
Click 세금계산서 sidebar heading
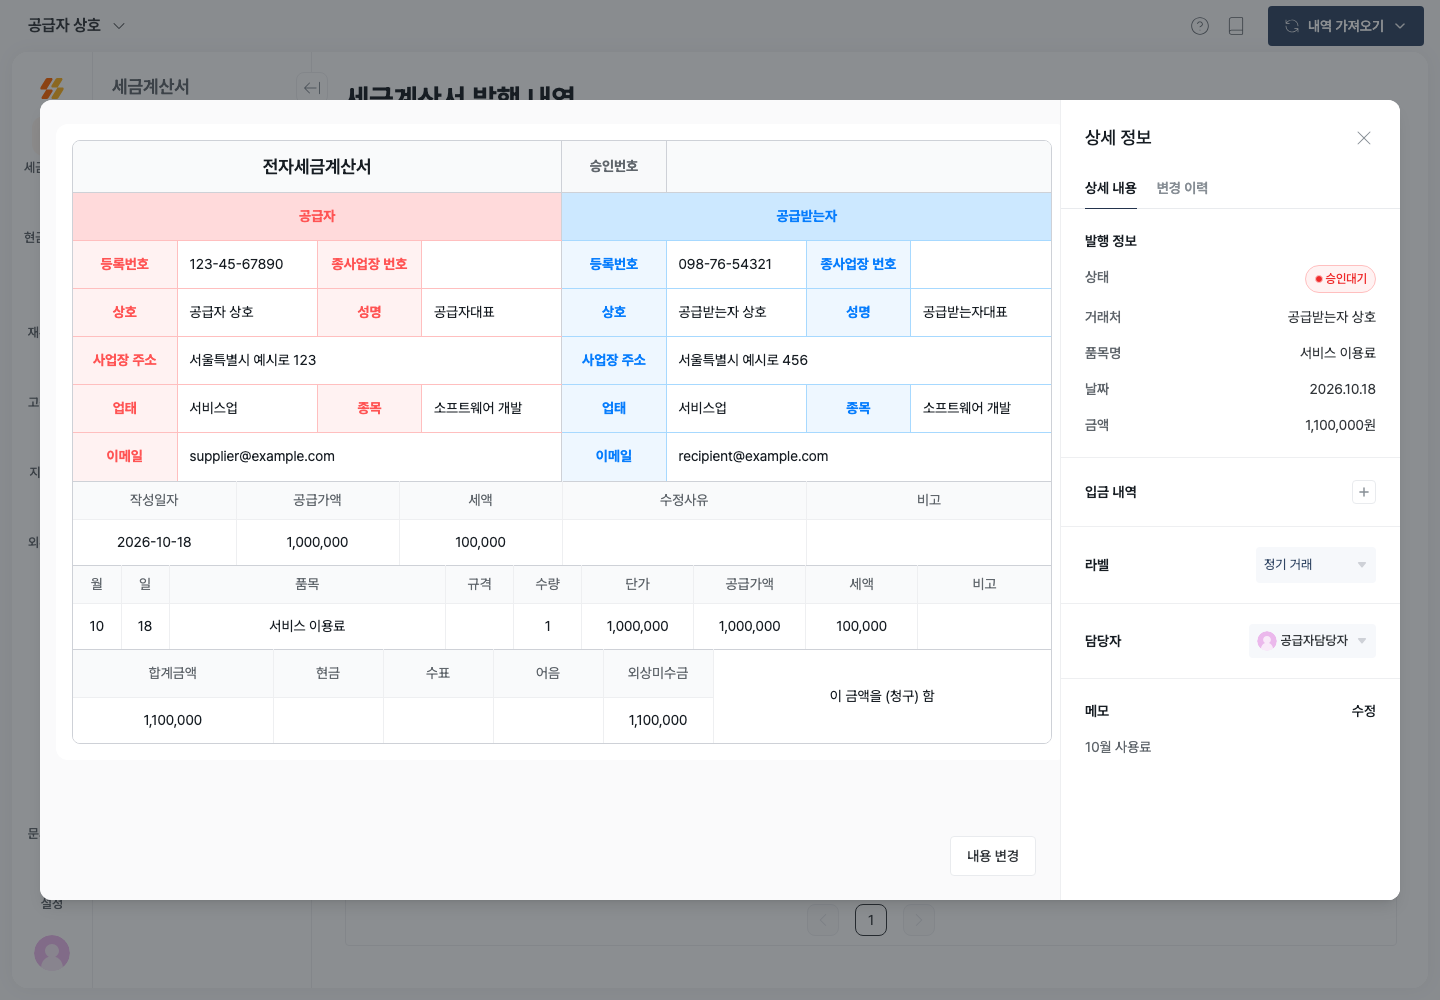151,87
